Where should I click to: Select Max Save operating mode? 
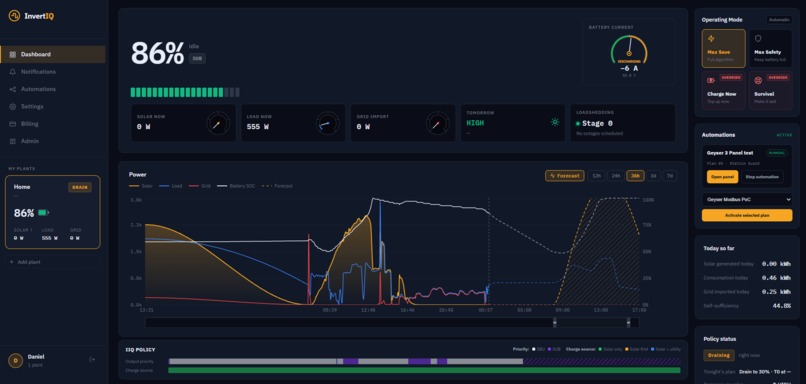[x=724, y=48]
